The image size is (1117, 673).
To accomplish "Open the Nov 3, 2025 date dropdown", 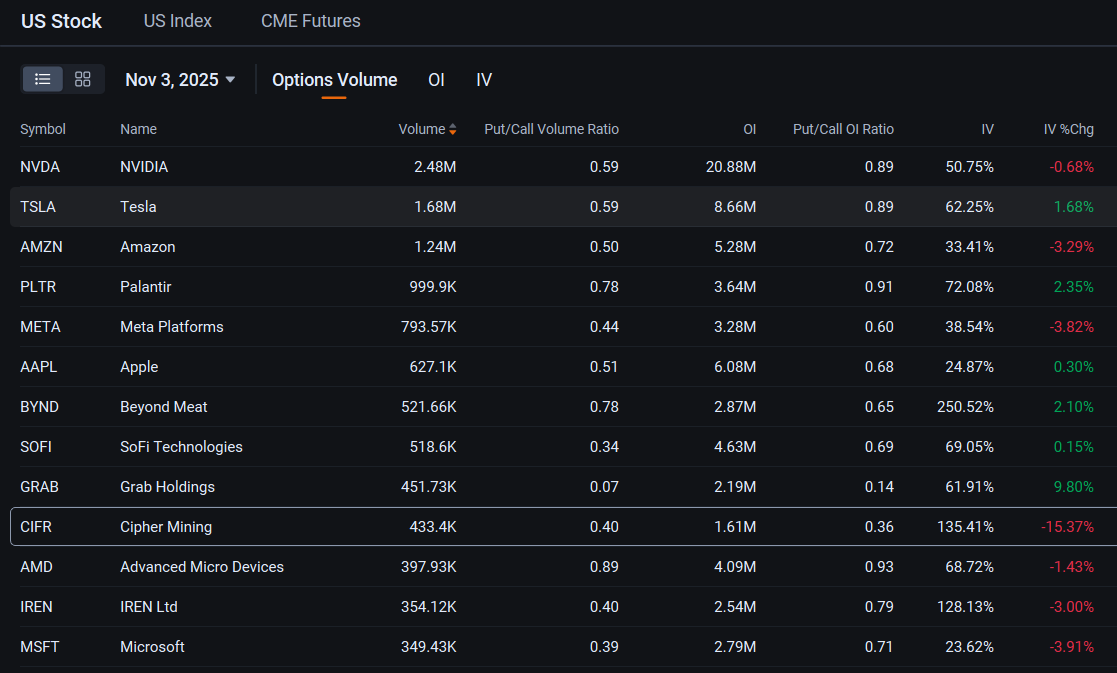I will tap(180, 80).
